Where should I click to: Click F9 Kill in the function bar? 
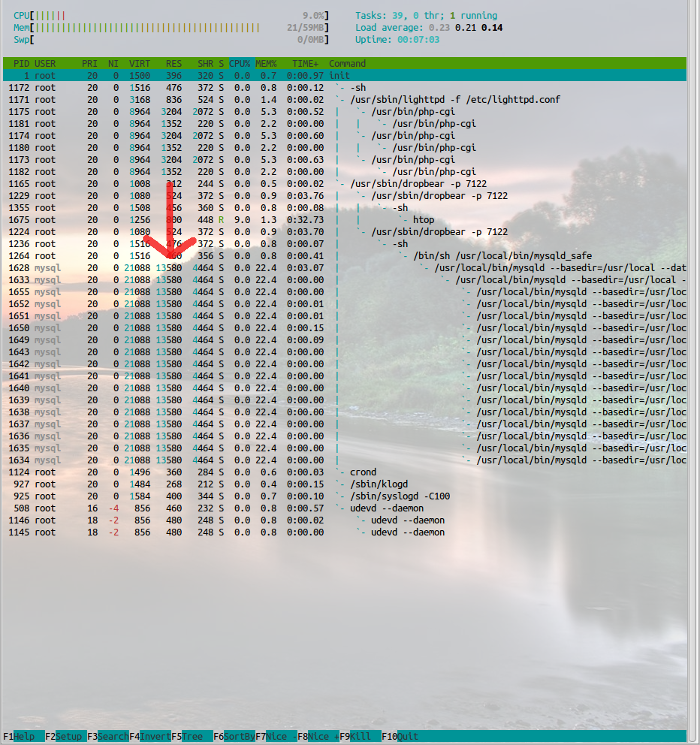tap(360, 737)
